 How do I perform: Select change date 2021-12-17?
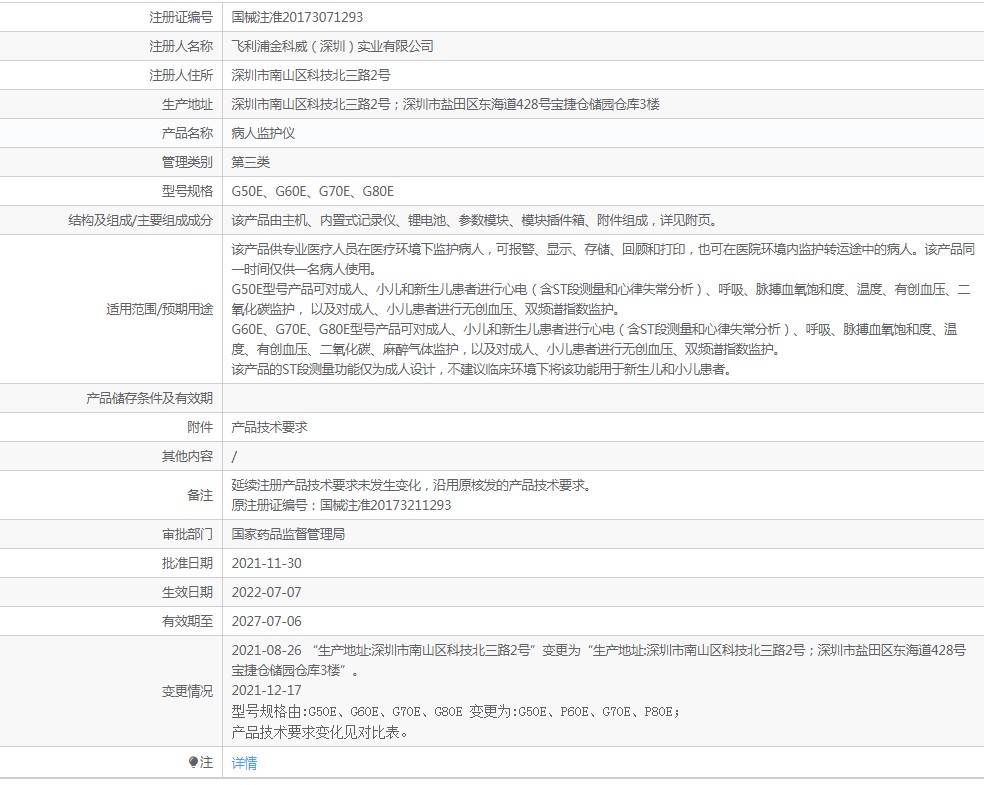[x=266, y=690]
